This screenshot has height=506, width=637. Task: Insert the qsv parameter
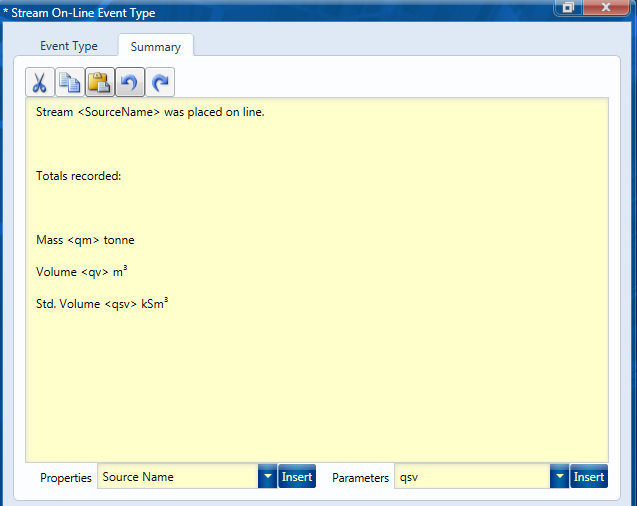[x=589, y=476]
